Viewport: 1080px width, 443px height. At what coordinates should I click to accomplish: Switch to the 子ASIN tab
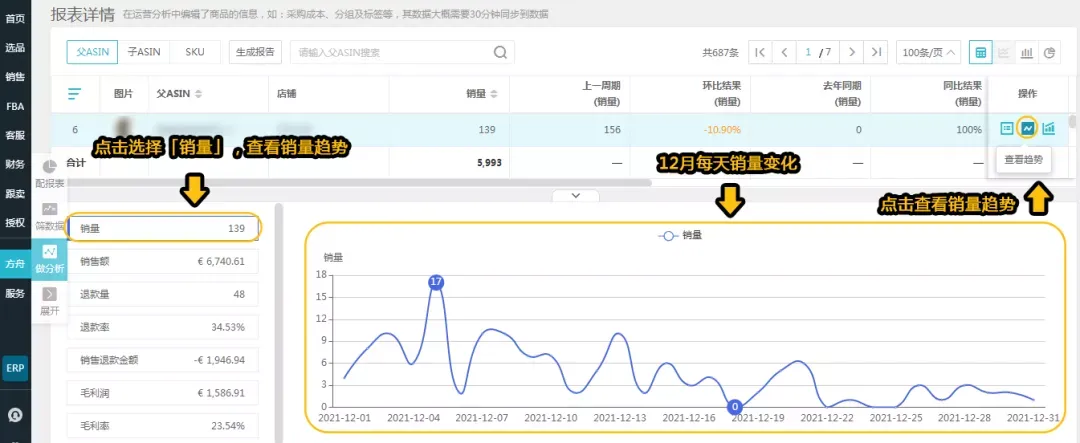144,52
